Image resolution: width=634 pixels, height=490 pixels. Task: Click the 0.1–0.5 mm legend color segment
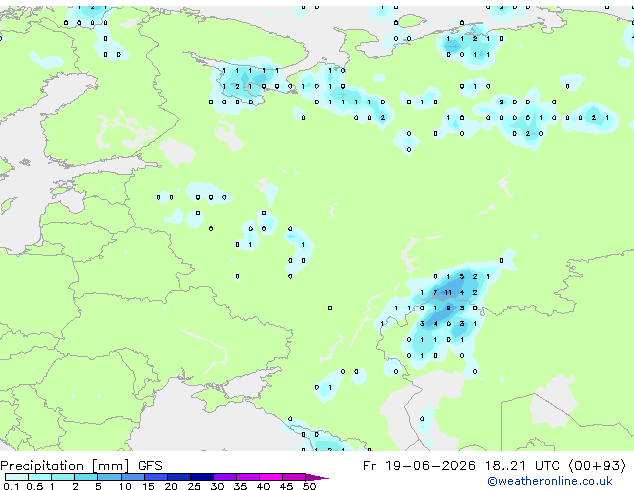click(x=17, y=477)
